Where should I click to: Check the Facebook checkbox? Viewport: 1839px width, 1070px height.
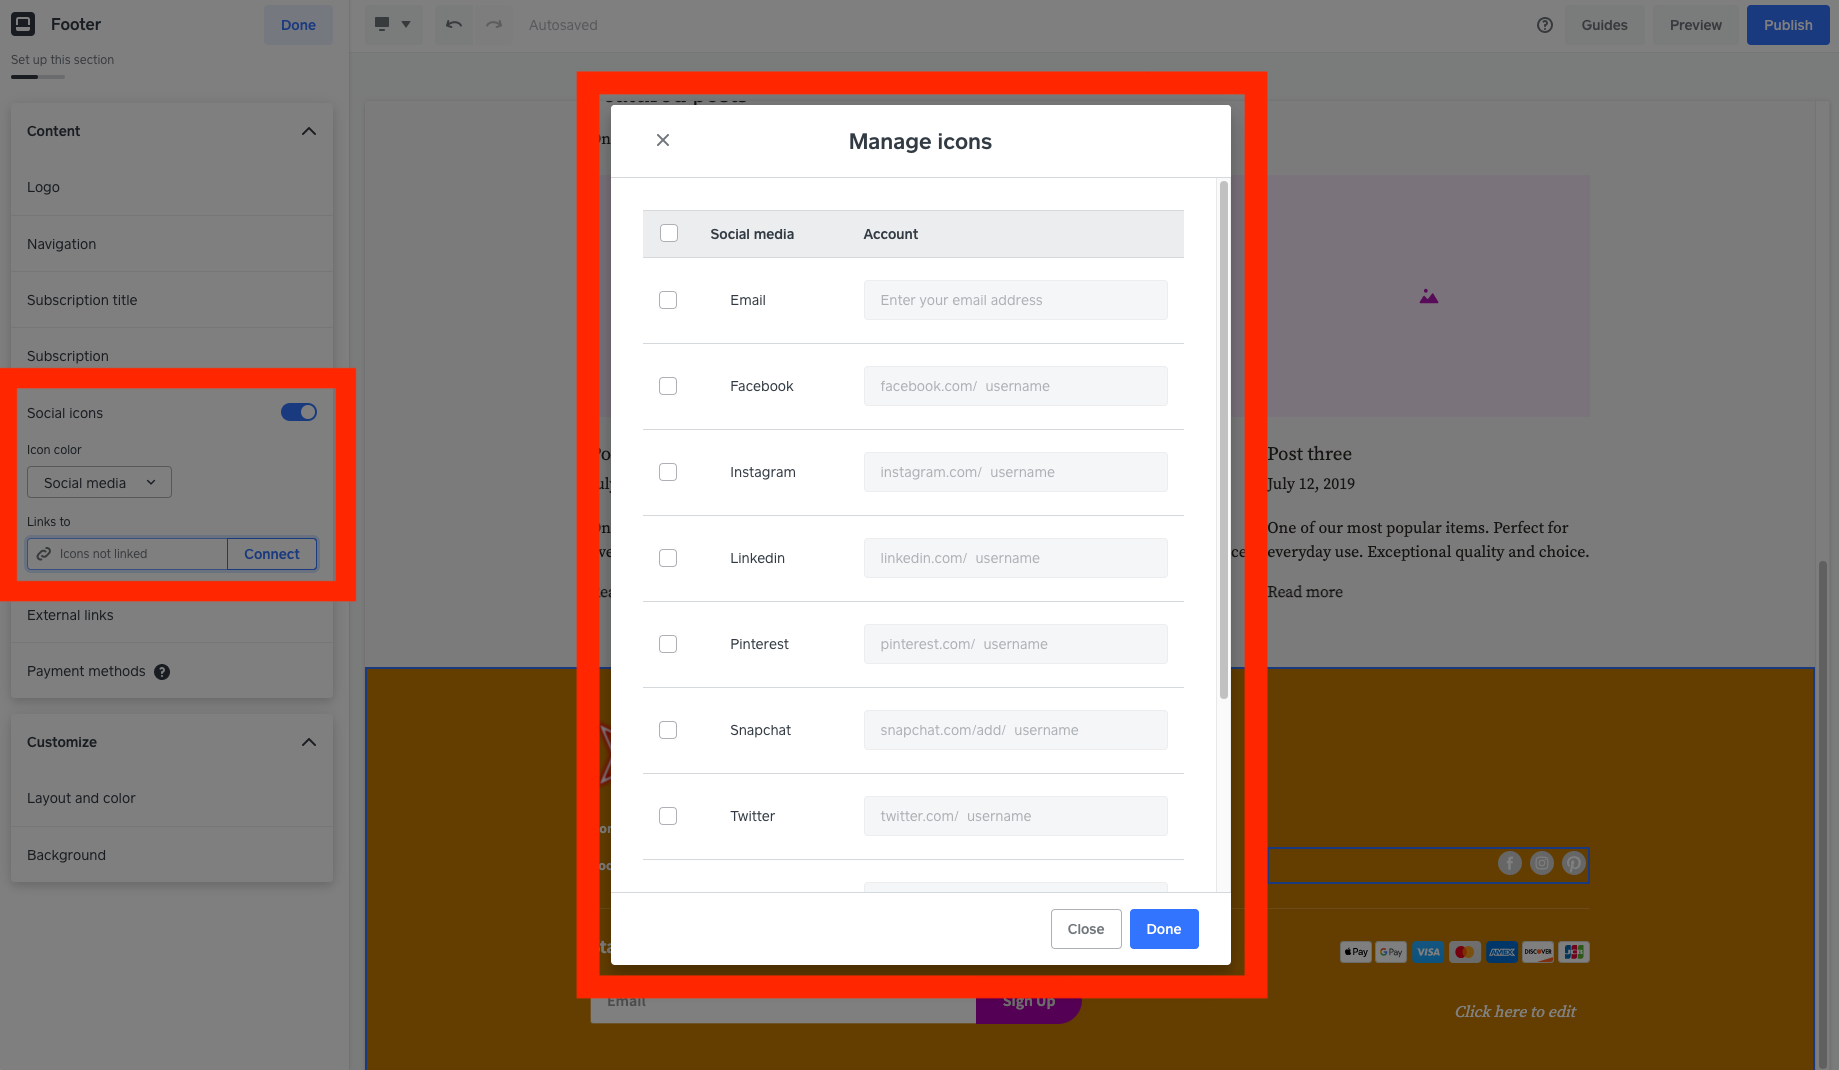click(668, 386)
